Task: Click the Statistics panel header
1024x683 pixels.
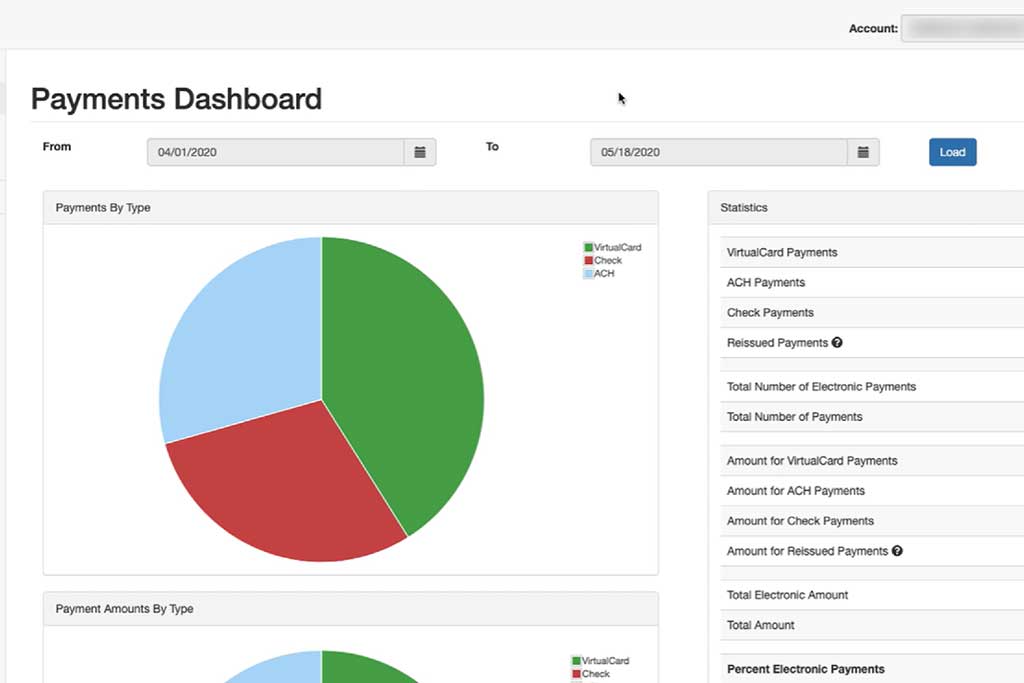Action: [x=866, y=208]
